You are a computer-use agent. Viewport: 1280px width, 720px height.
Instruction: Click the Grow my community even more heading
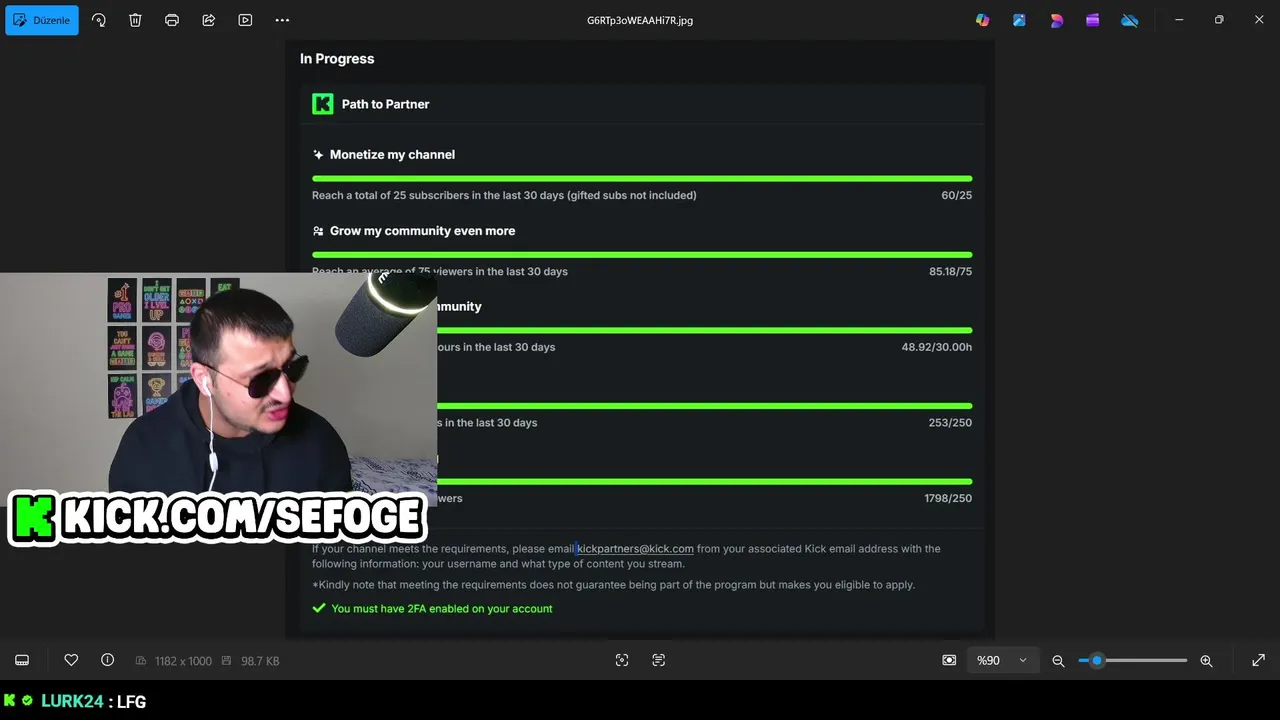click(422, 231)
